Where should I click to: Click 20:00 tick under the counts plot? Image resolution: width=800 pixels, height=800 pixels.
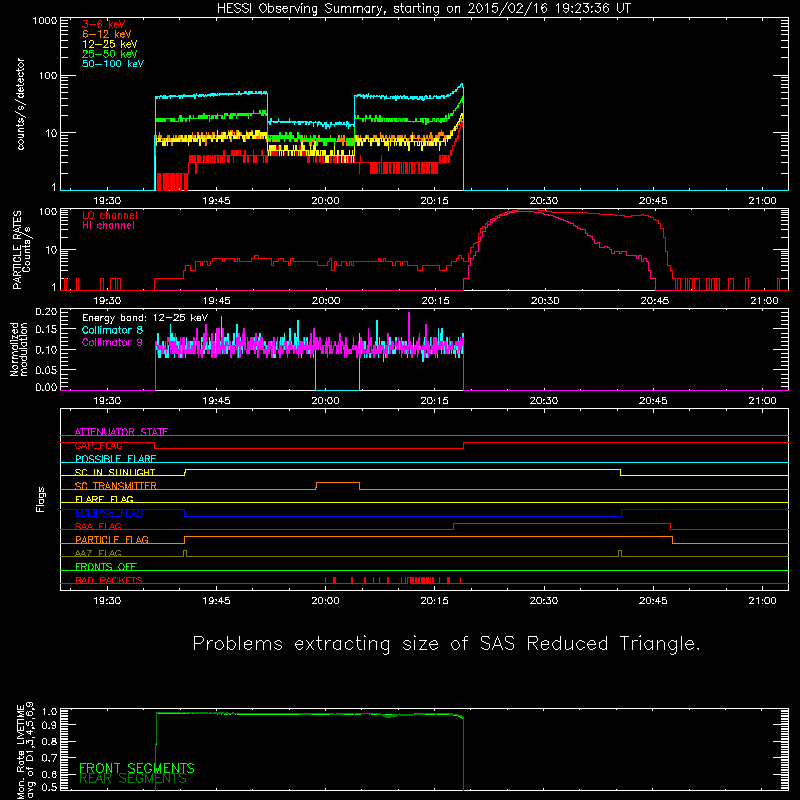pos(326,201)
